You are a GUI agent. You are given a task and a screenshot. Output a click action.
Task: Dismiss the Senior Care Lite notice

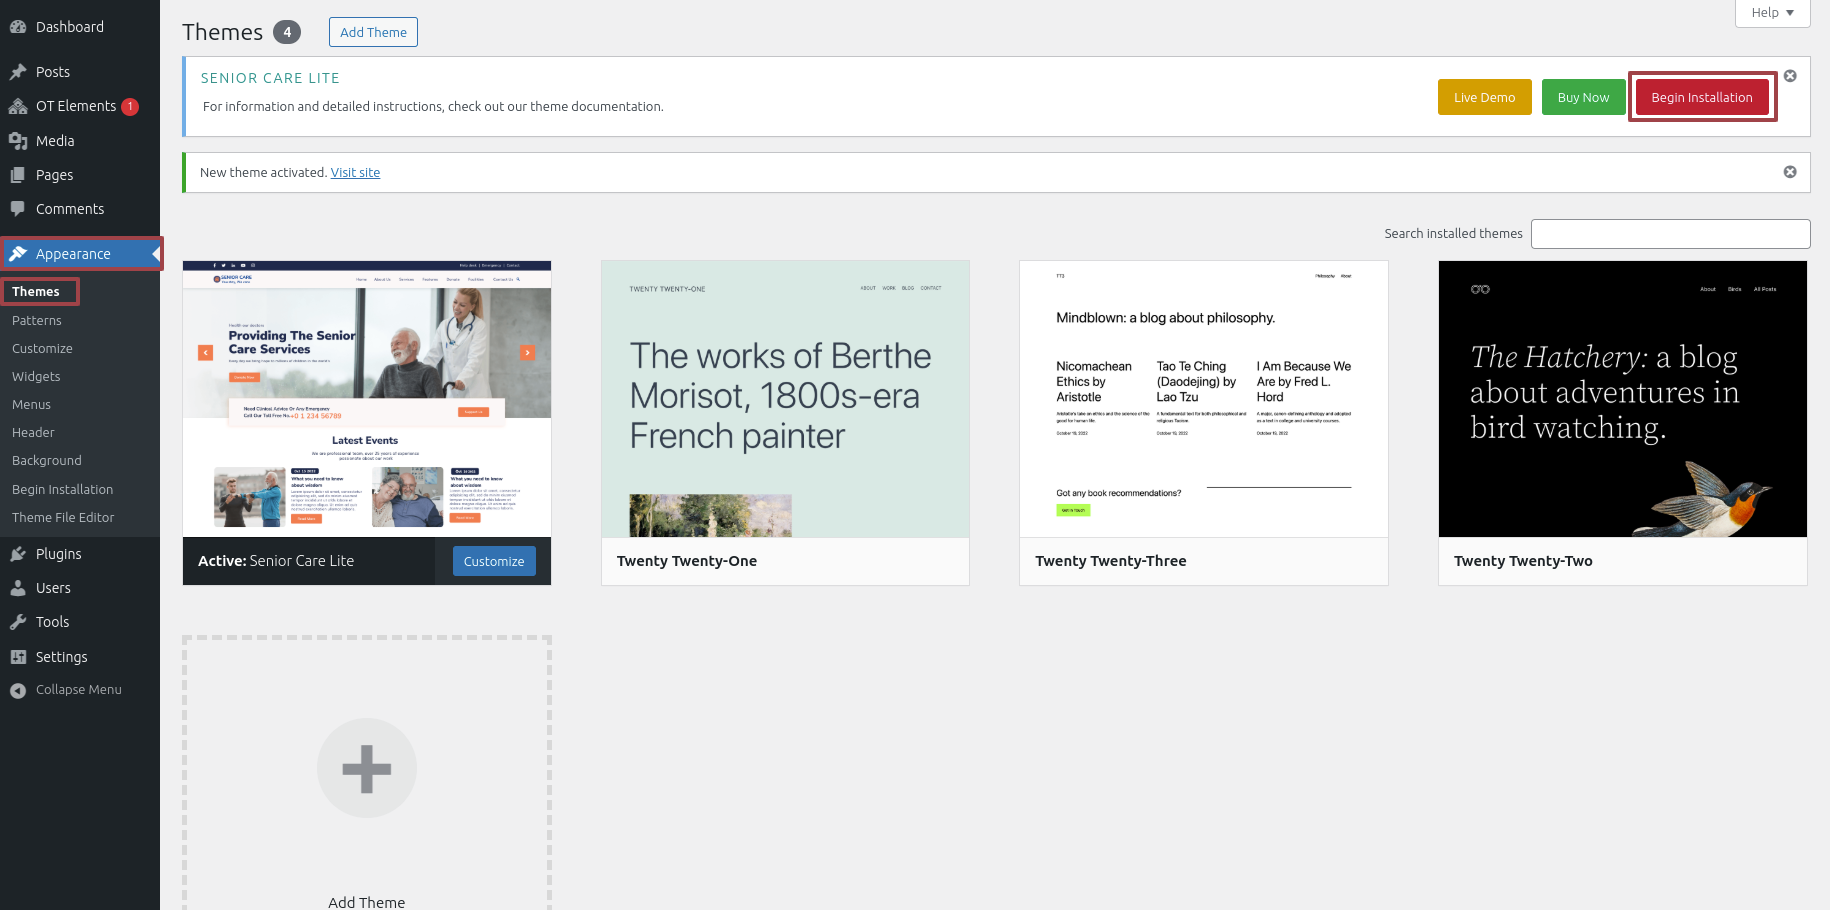(x=1790, y=76)
